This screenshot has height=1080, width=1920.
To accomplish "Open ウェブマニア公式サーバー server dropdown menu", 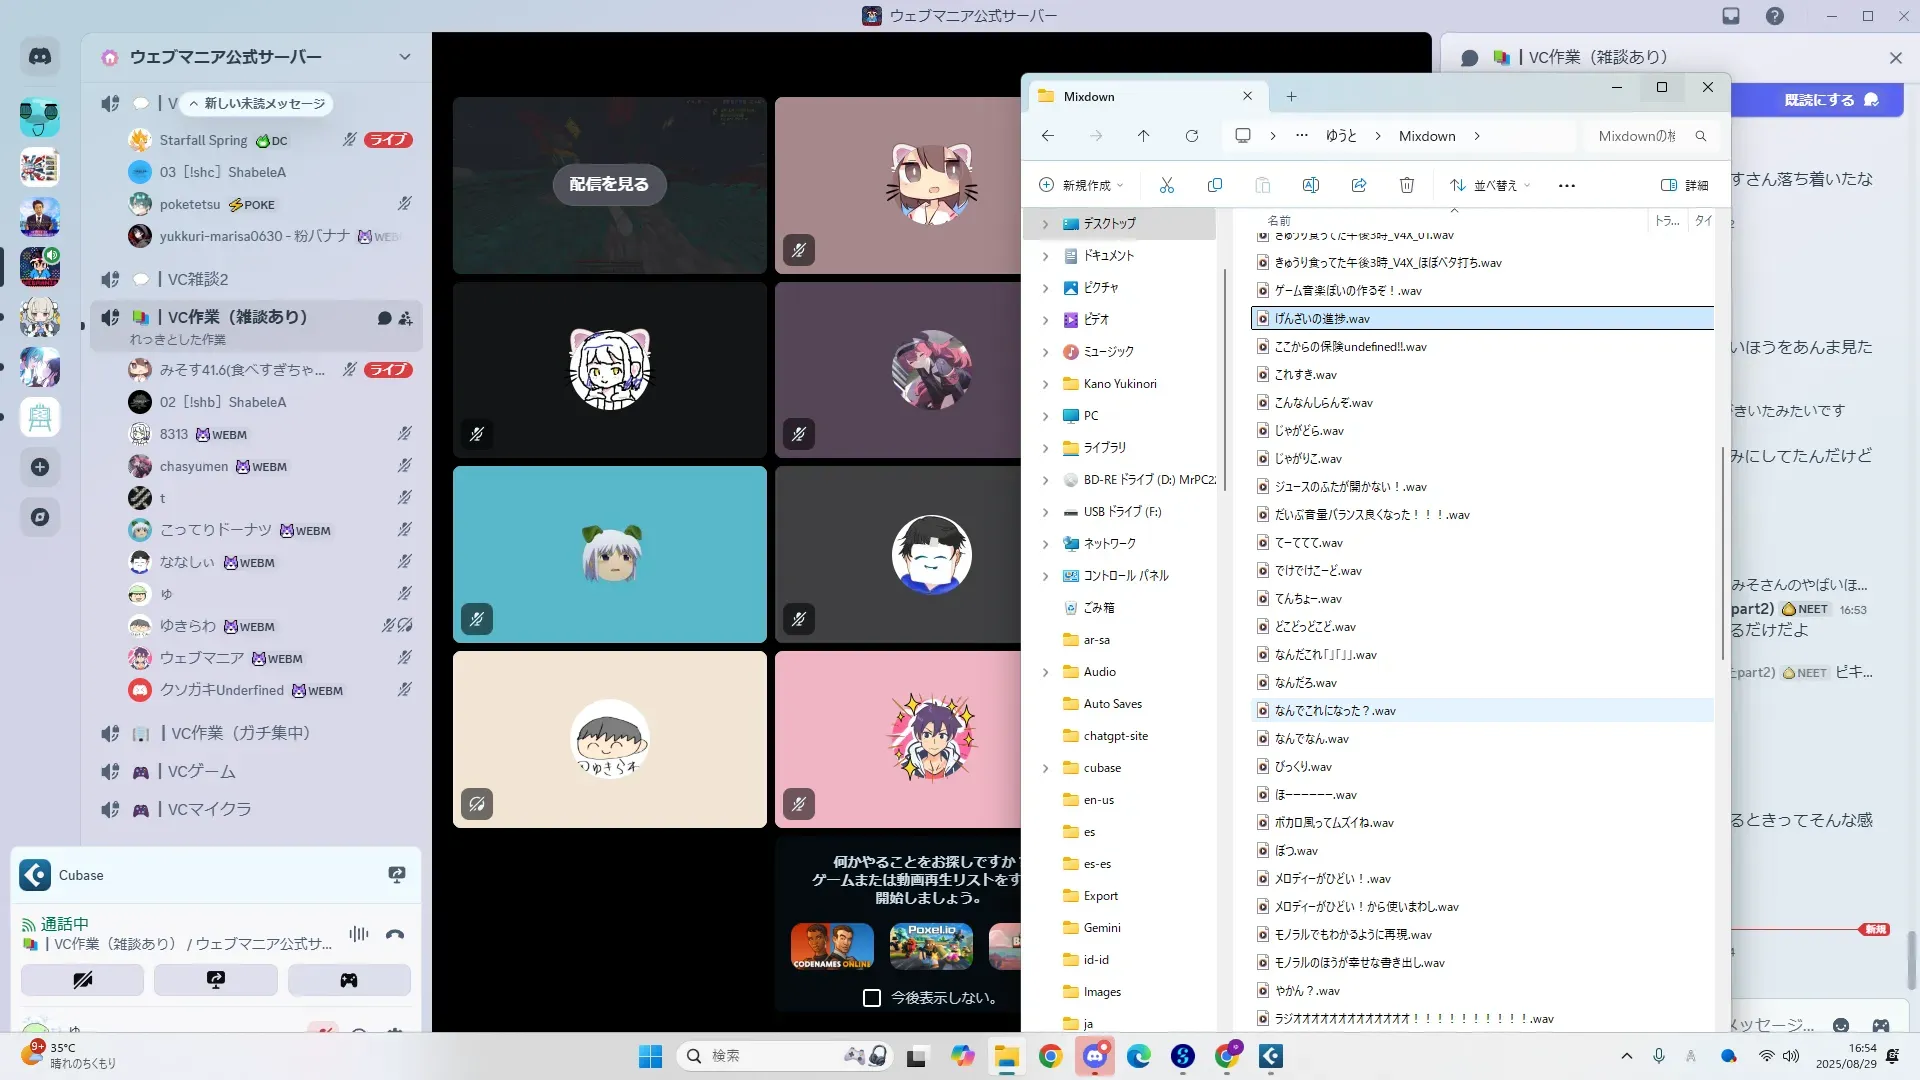I will pyautogui.click(x=404, y=57).
